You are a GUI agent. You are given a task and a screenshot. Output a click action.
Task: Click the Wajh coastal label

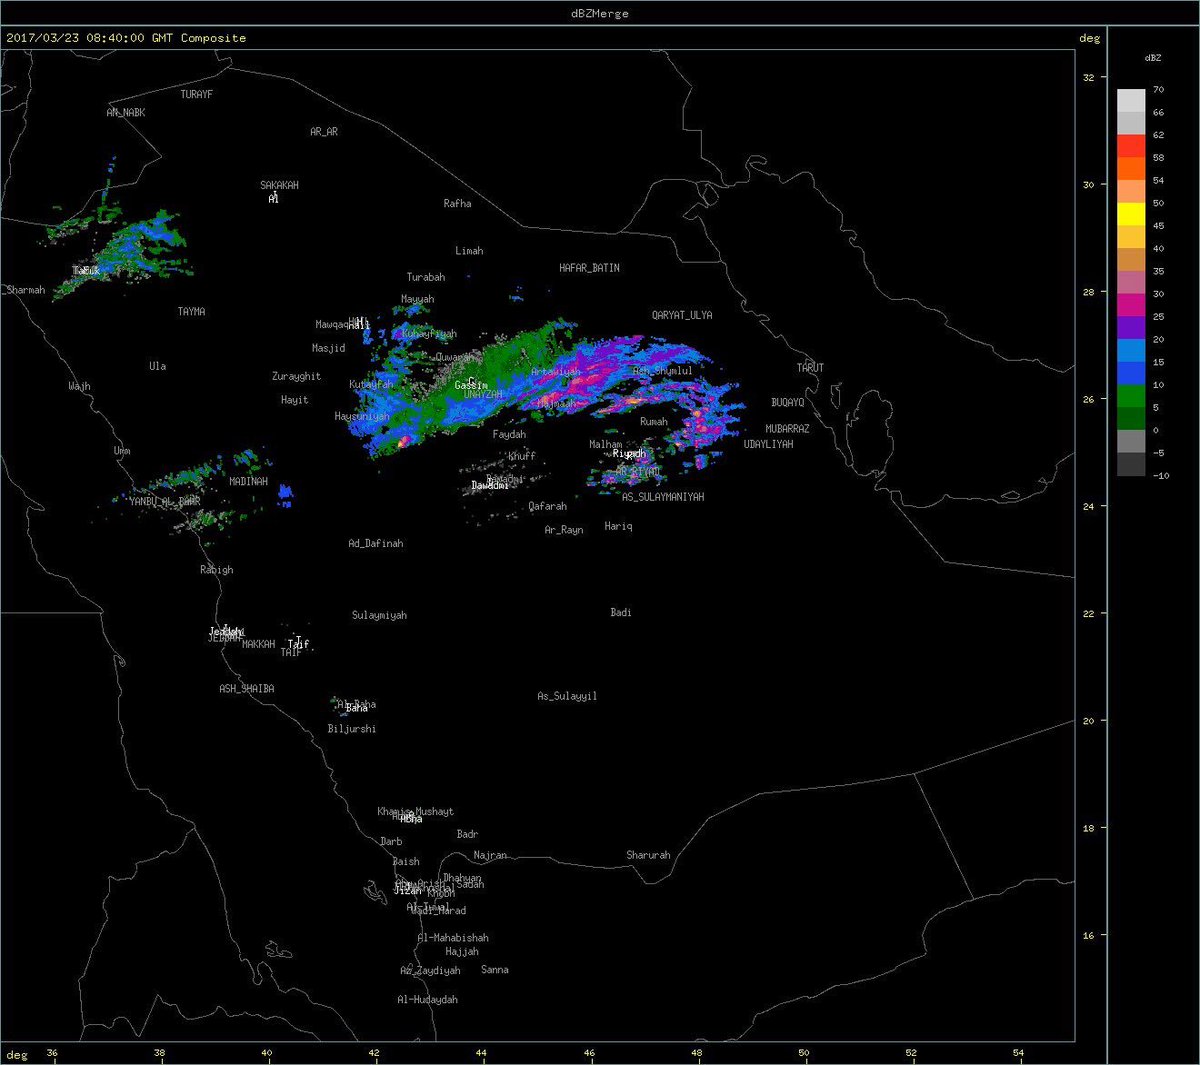80,387
